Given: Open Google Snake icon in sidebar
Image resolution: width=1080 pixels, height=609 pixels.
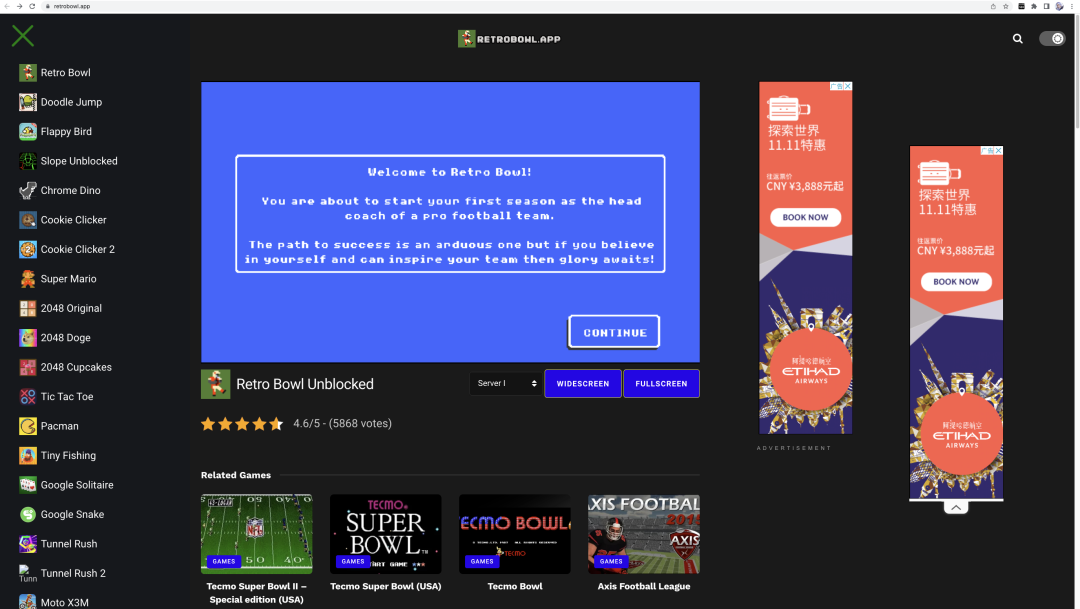Looking at the screenshot, I should click(x=28, y=515).
